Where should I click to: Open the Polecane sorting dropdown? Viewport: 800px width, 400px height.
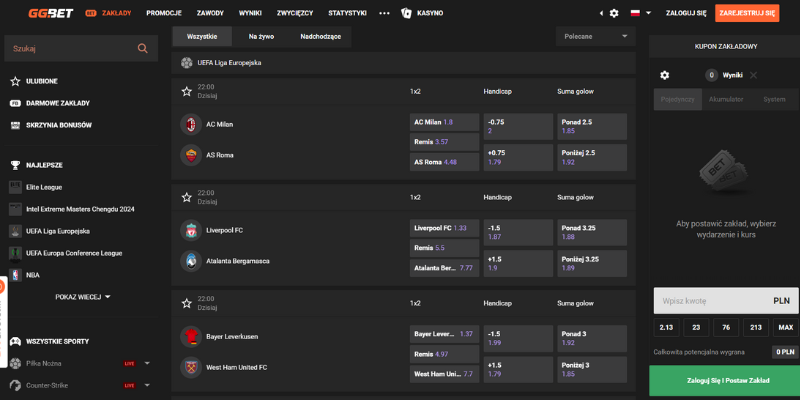click(596, 36)
